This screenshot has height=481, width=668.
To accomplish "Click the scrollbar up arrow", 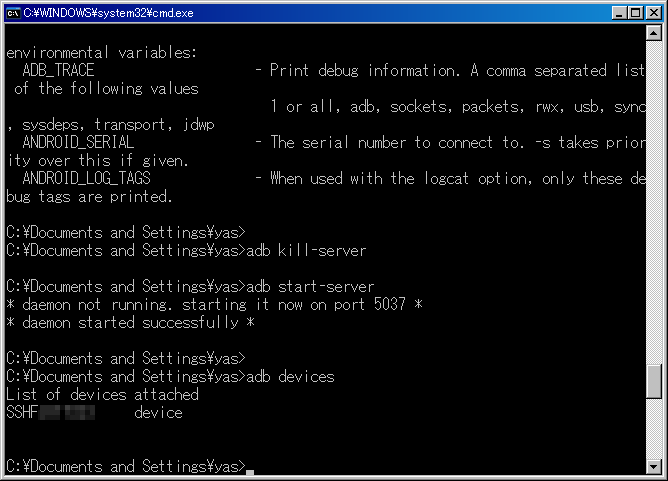I will coord(653,33).
